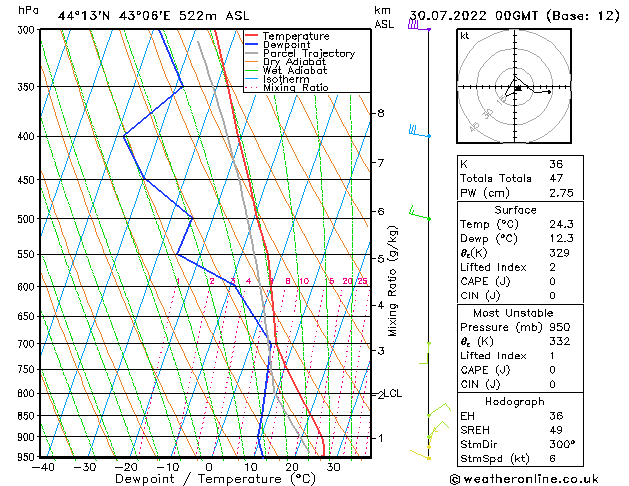Image resolution: width=629 pixels, height=486 pixels.
Task: Click the Mixing Ratio legend entry
Action: (x=296, y=88)
